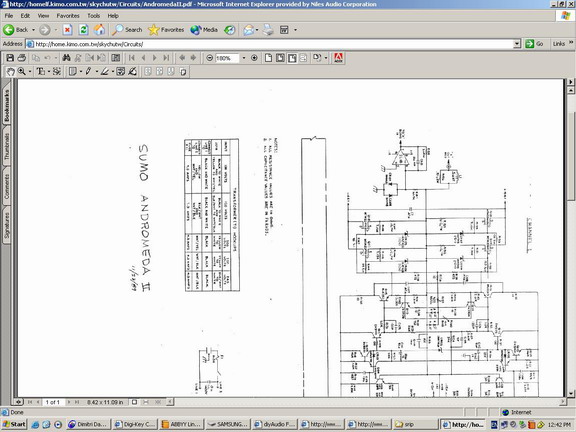Switch to diyAudio taskbar window
Viewport: 576px width, 432px height.
[275, 424]
